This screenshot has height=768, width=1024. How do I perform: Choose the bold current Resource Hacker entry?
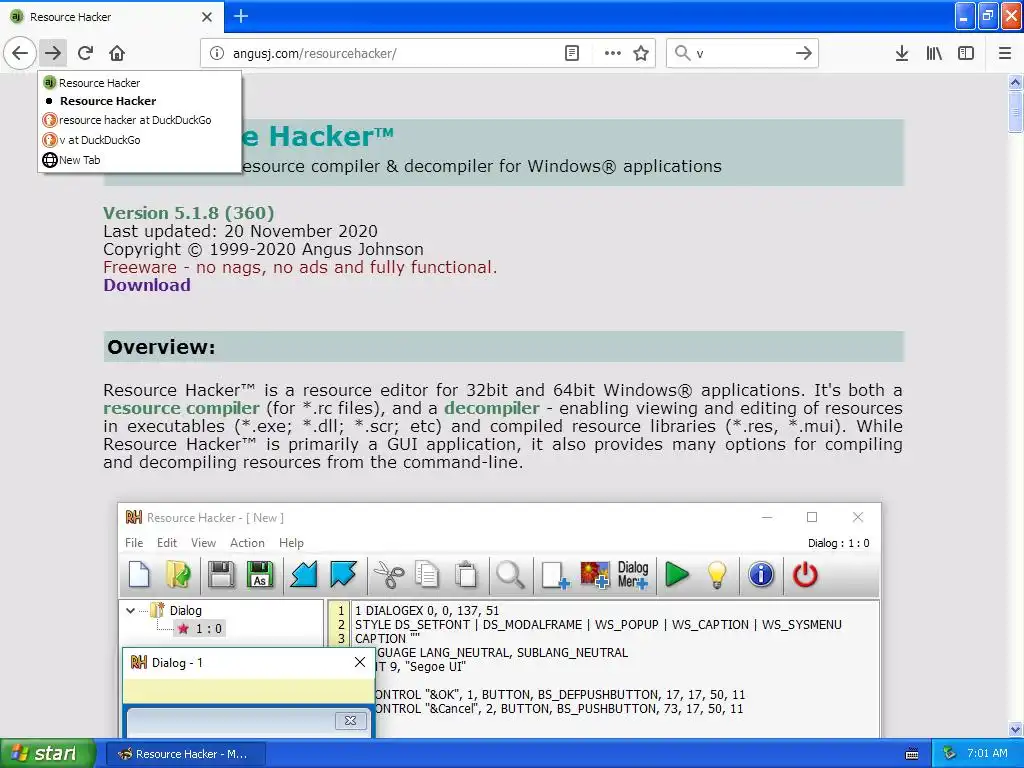140,101
